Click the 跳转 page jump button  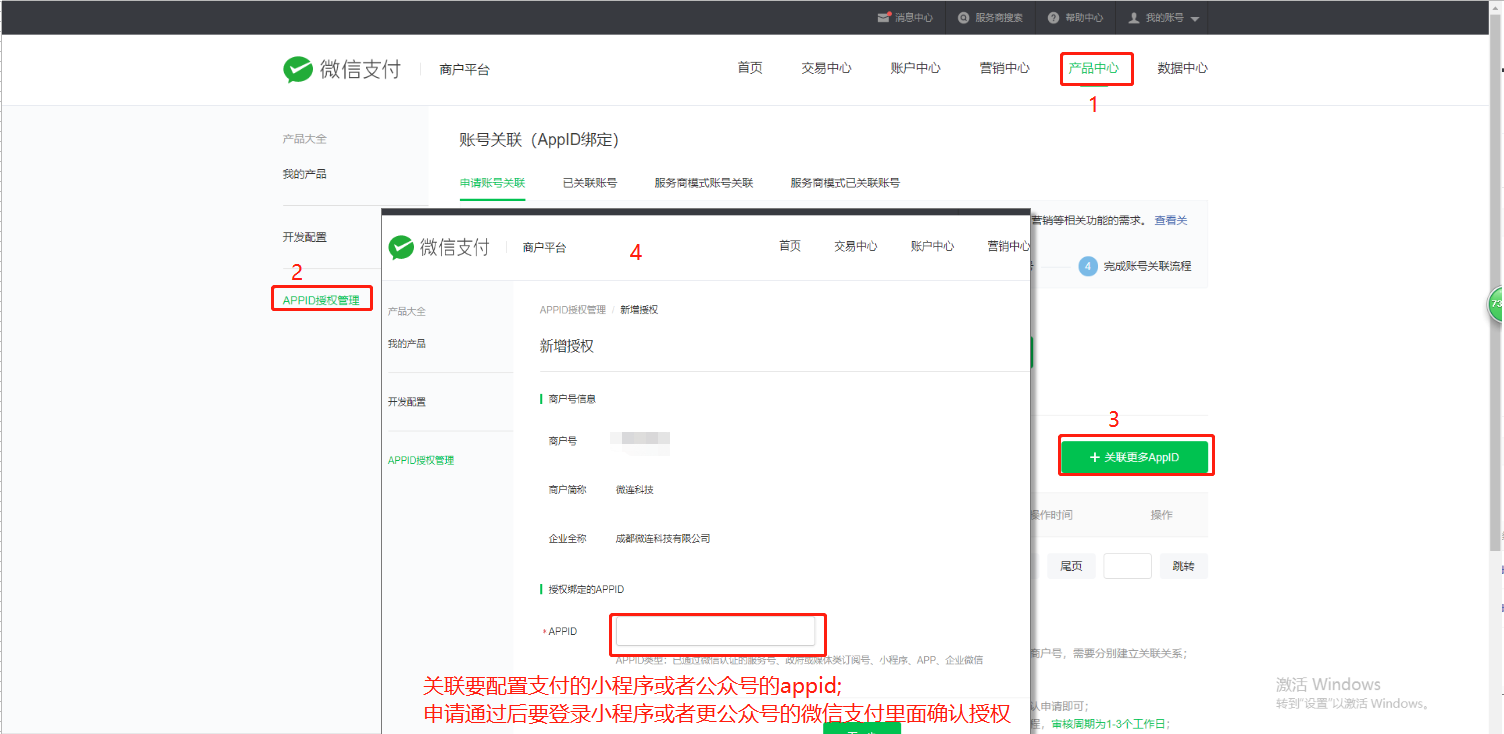coord(1183,566)
